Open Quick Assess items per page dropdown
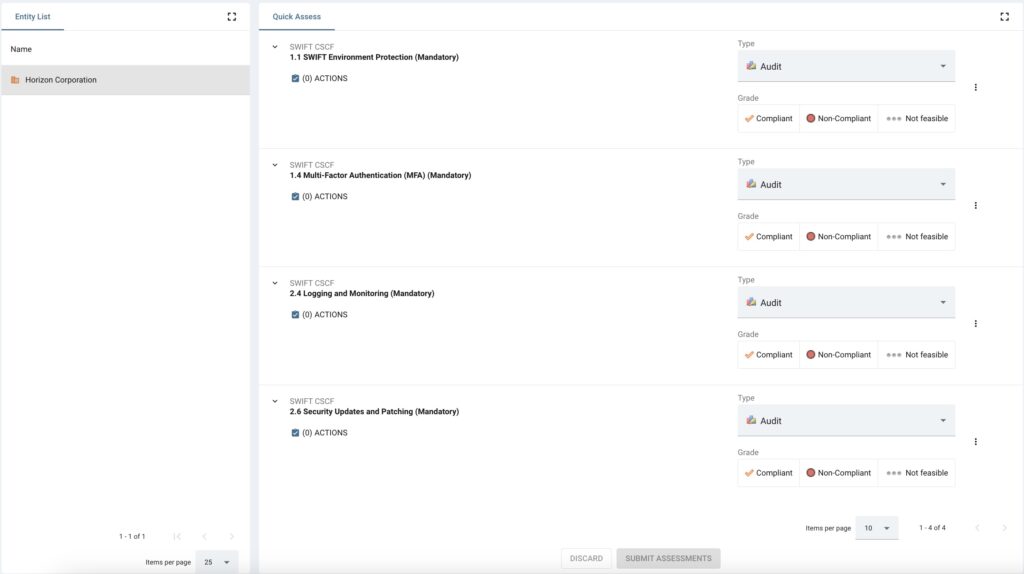The width and height of the screenshot is (1024, 574). click(x=877, y=528)
